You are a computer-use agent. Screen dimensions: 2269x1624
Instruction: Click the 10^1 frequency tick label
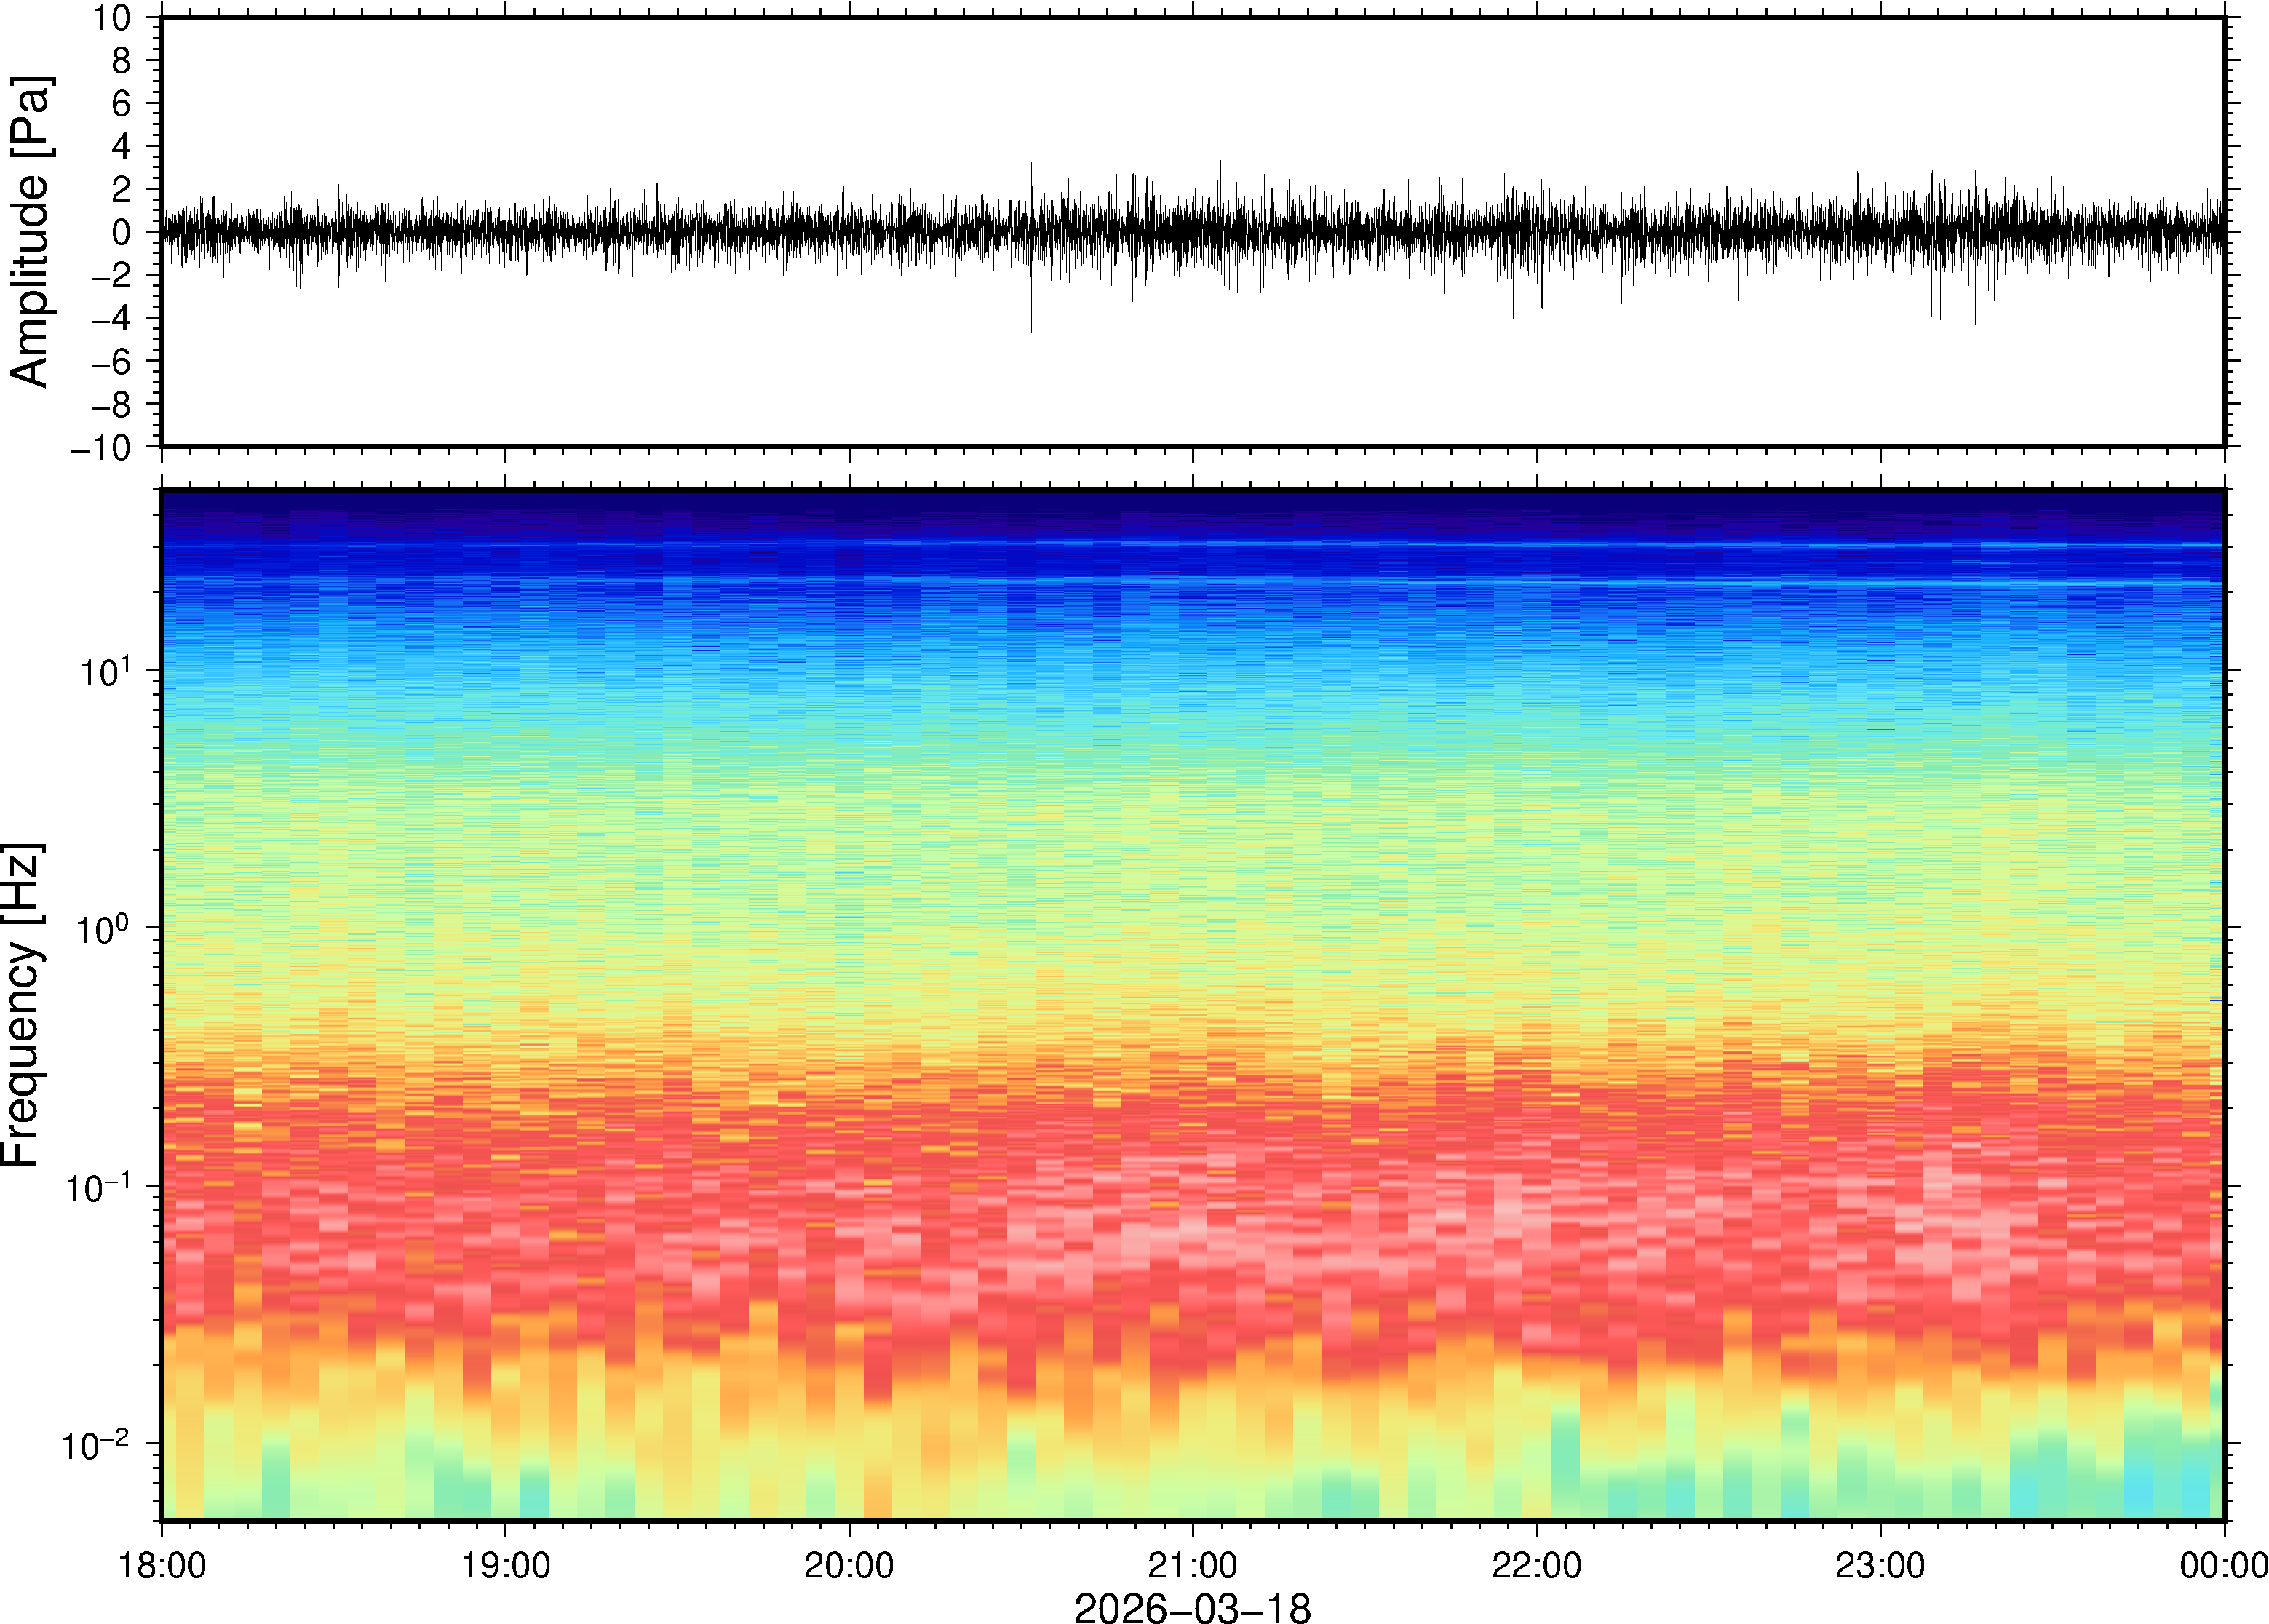[x=104, y=671]
